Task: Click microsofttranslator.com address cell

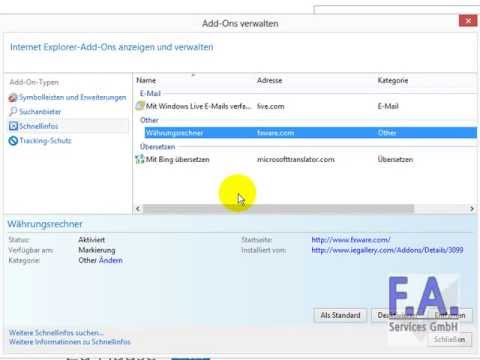Action: point(296,159)
